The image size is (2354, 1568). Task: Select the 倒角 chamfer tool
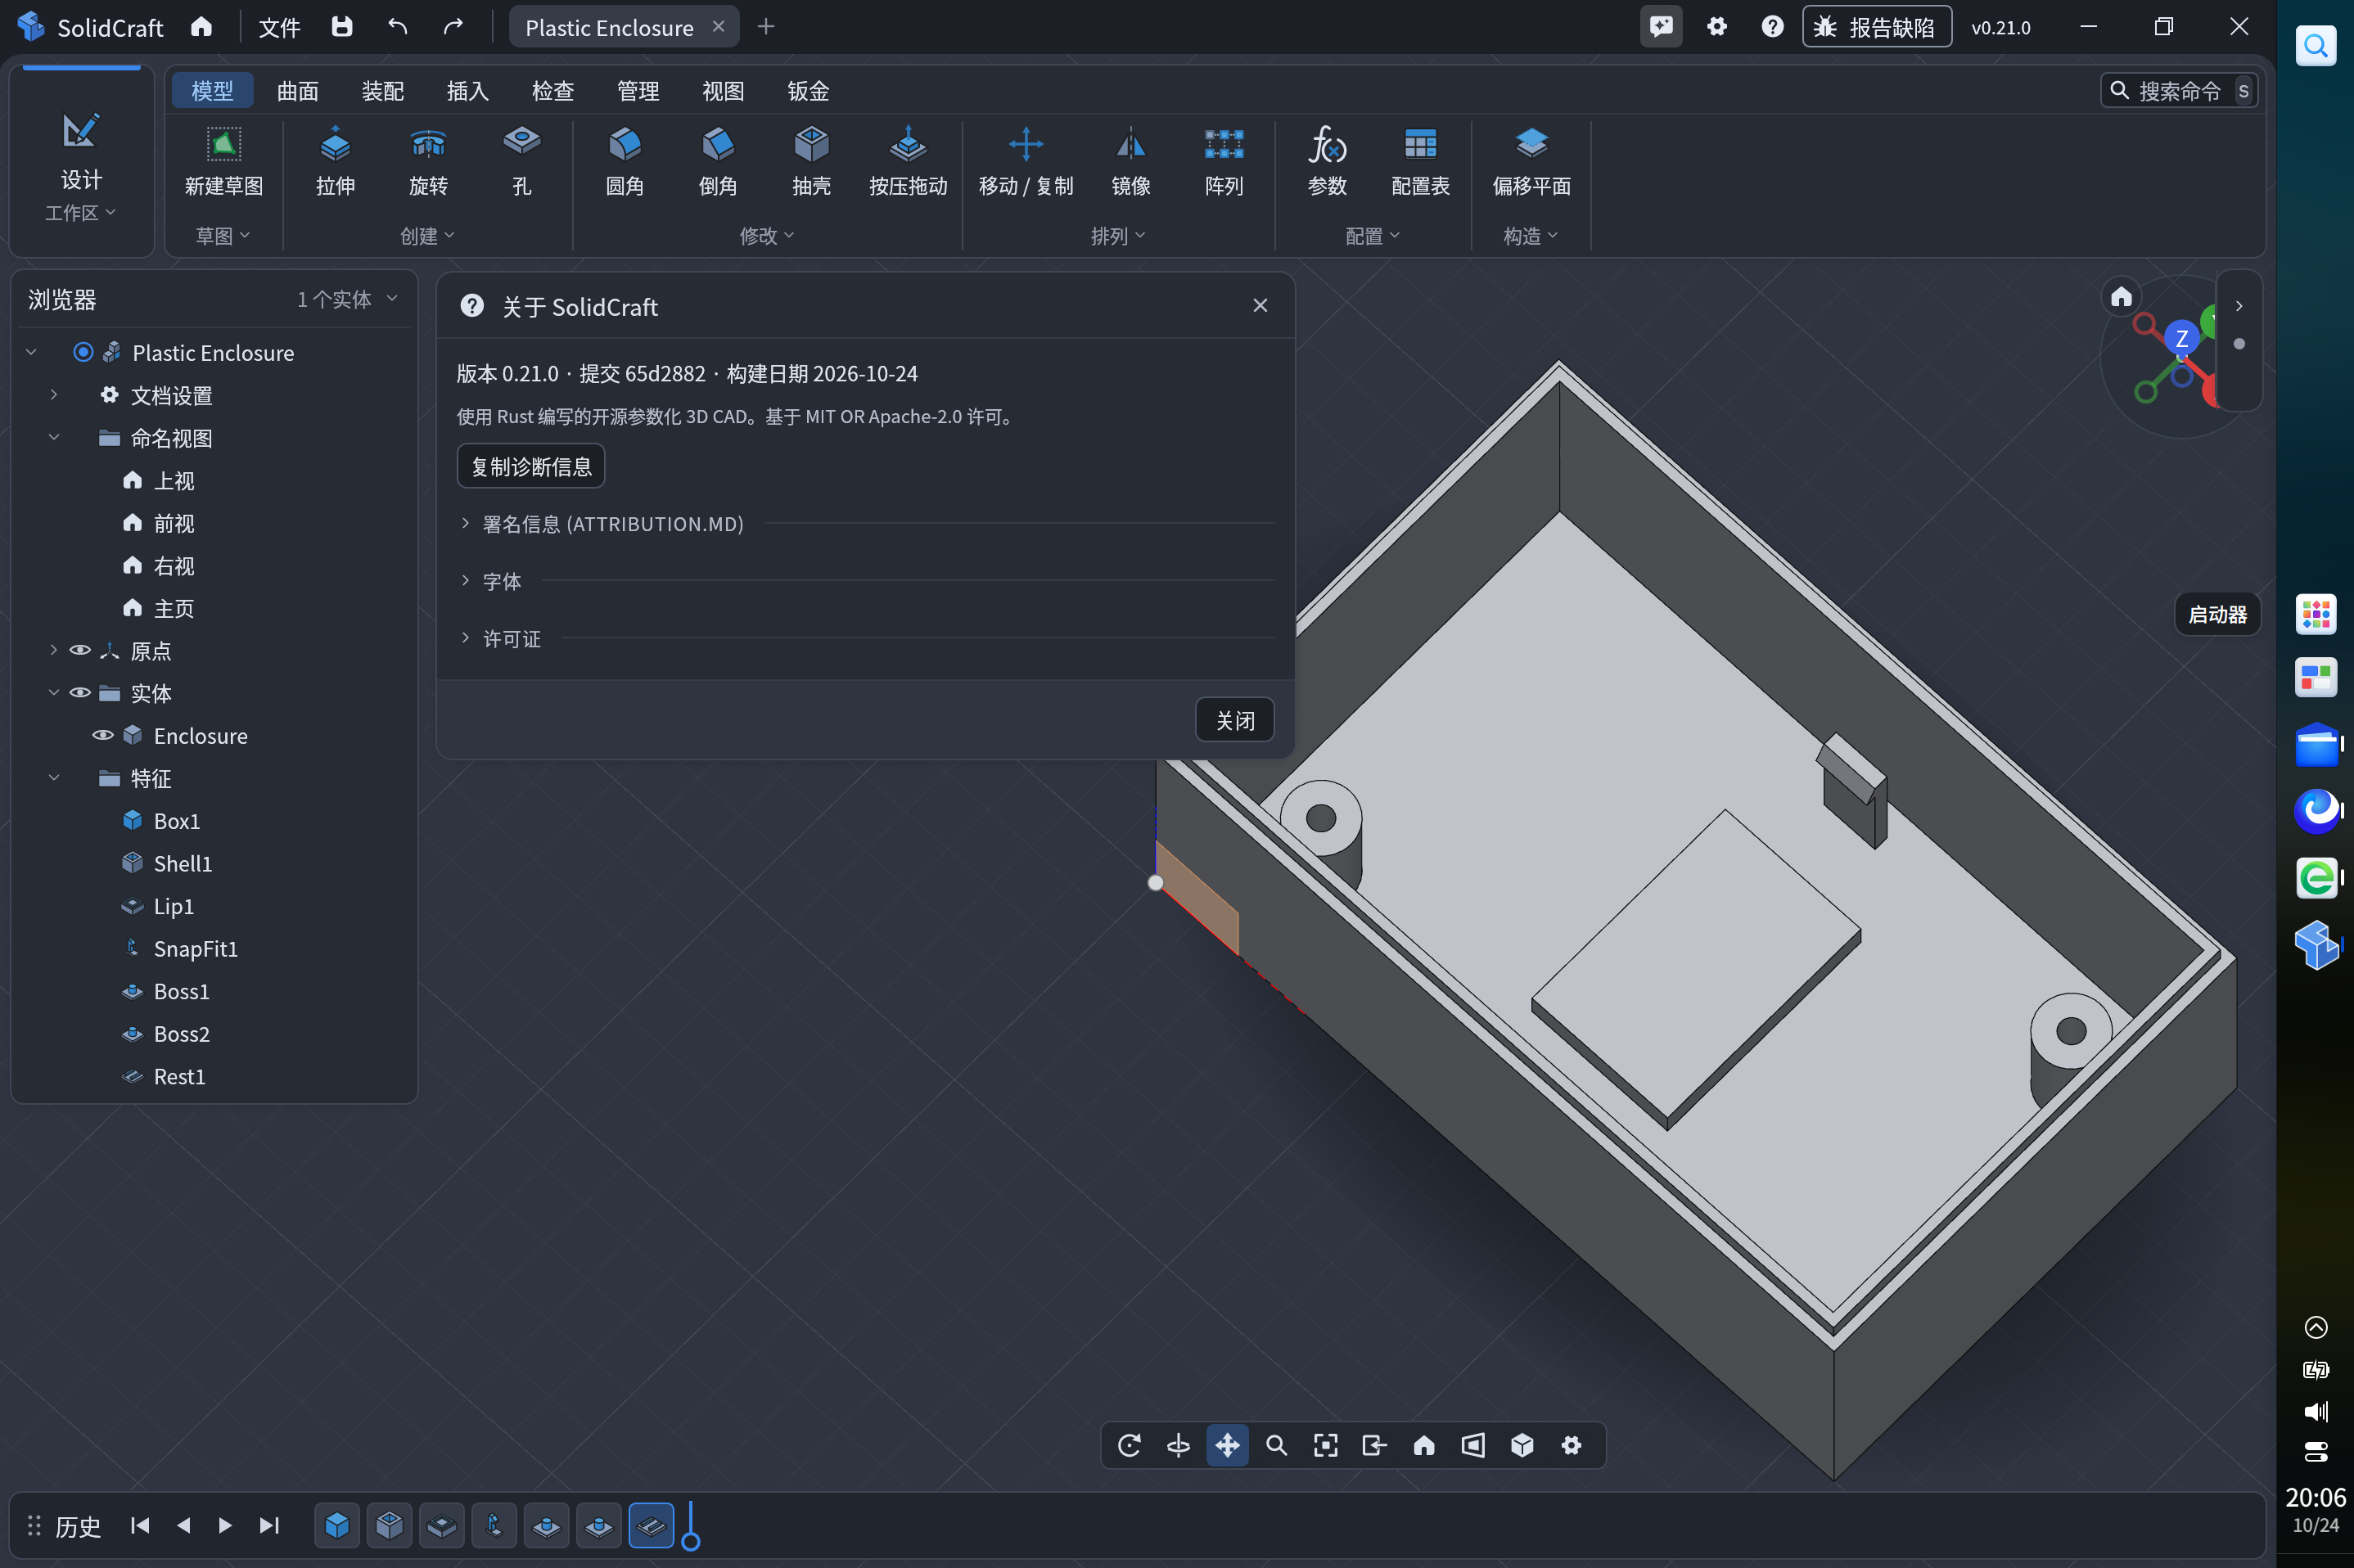click(718, 162)
